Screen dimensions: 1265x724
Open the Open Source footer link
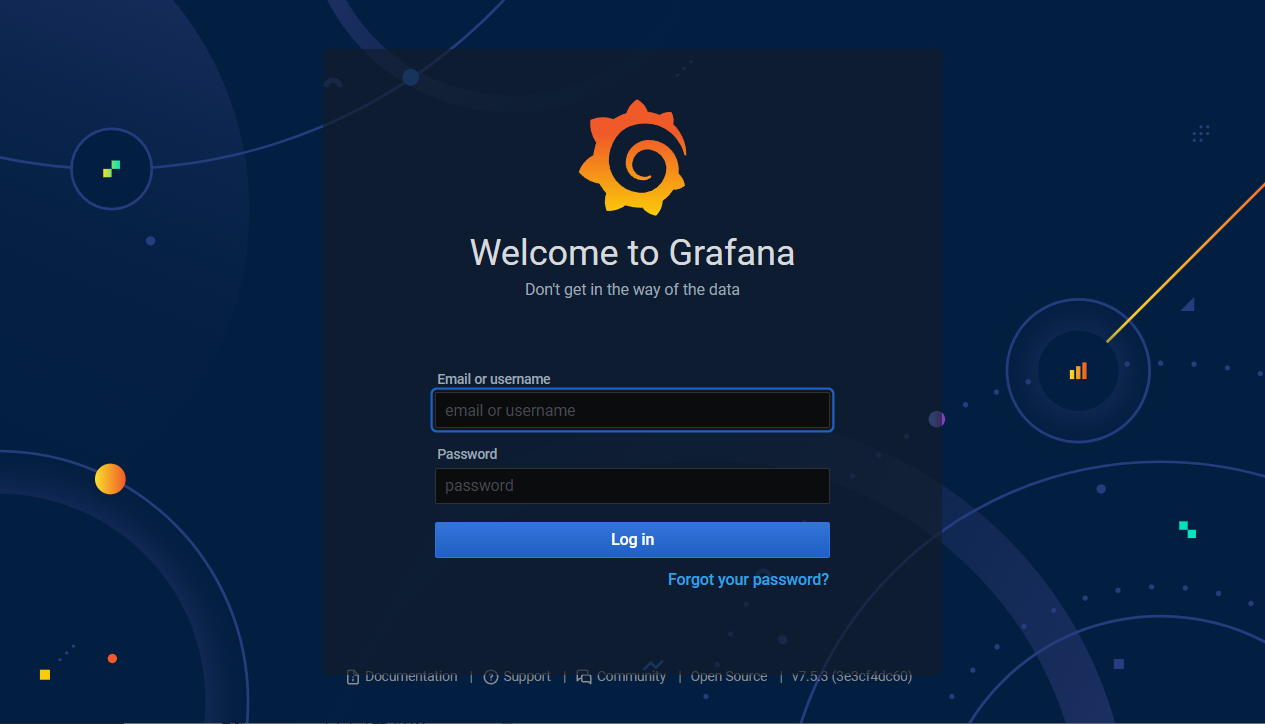click(x=729, y=677)
